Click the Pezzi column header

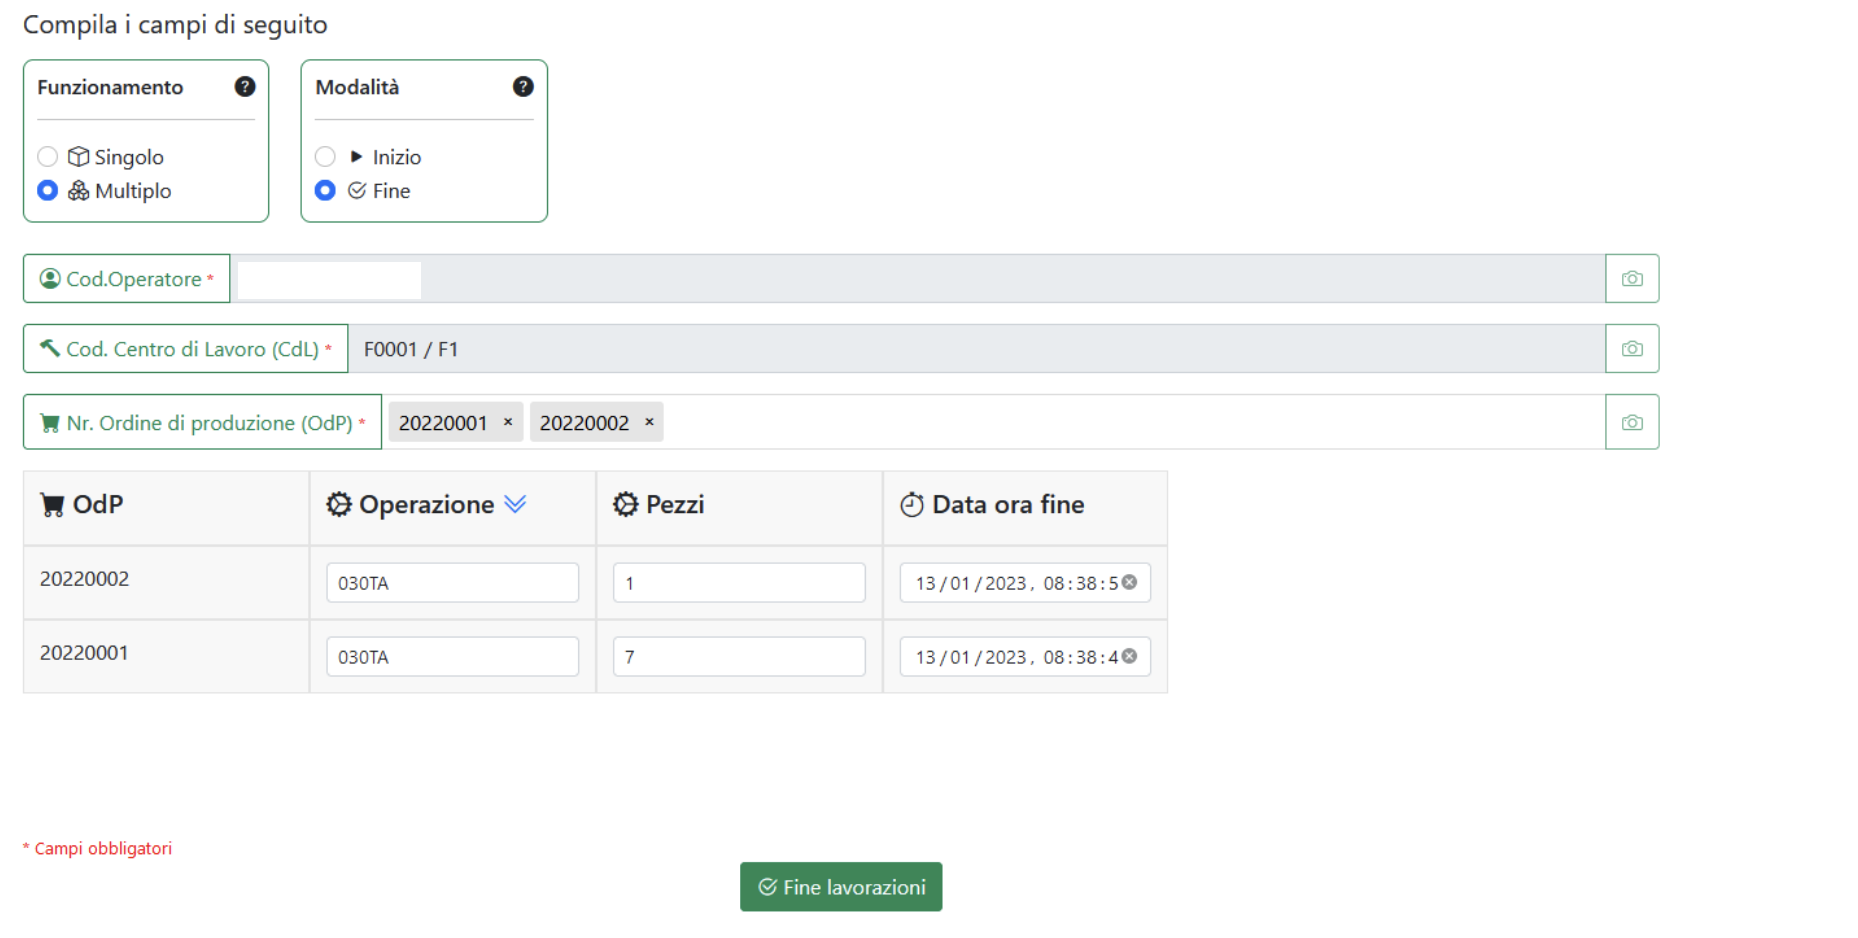739,508
